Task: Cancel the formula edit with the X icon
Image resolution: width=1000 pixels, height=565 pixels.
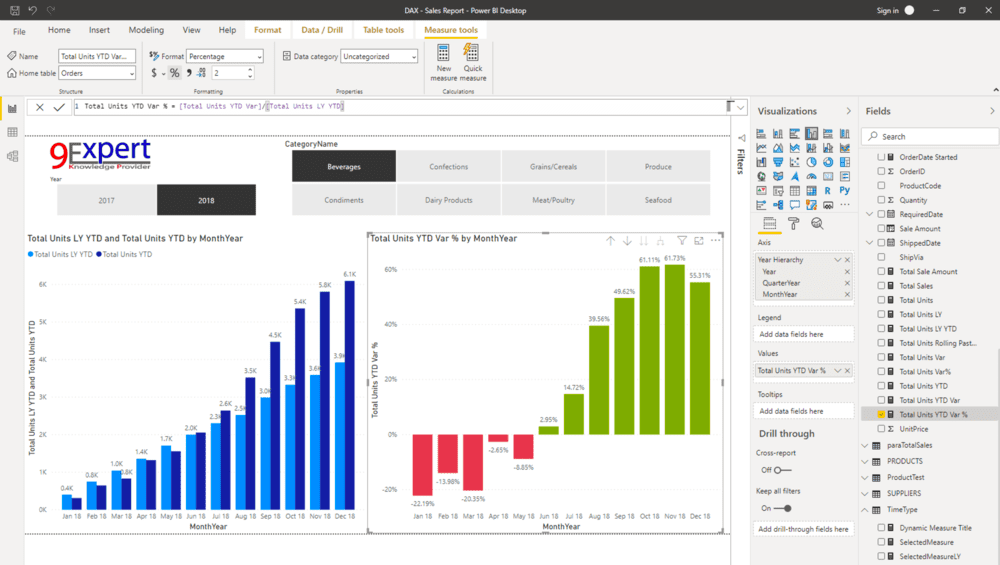Action: pyautogui.click(x=40, y=107)
